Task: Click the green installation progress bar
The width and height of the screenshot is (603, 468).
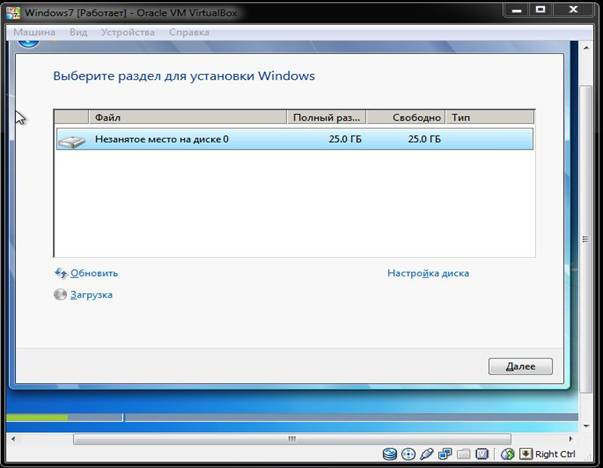Action: (x=37, y=417)
